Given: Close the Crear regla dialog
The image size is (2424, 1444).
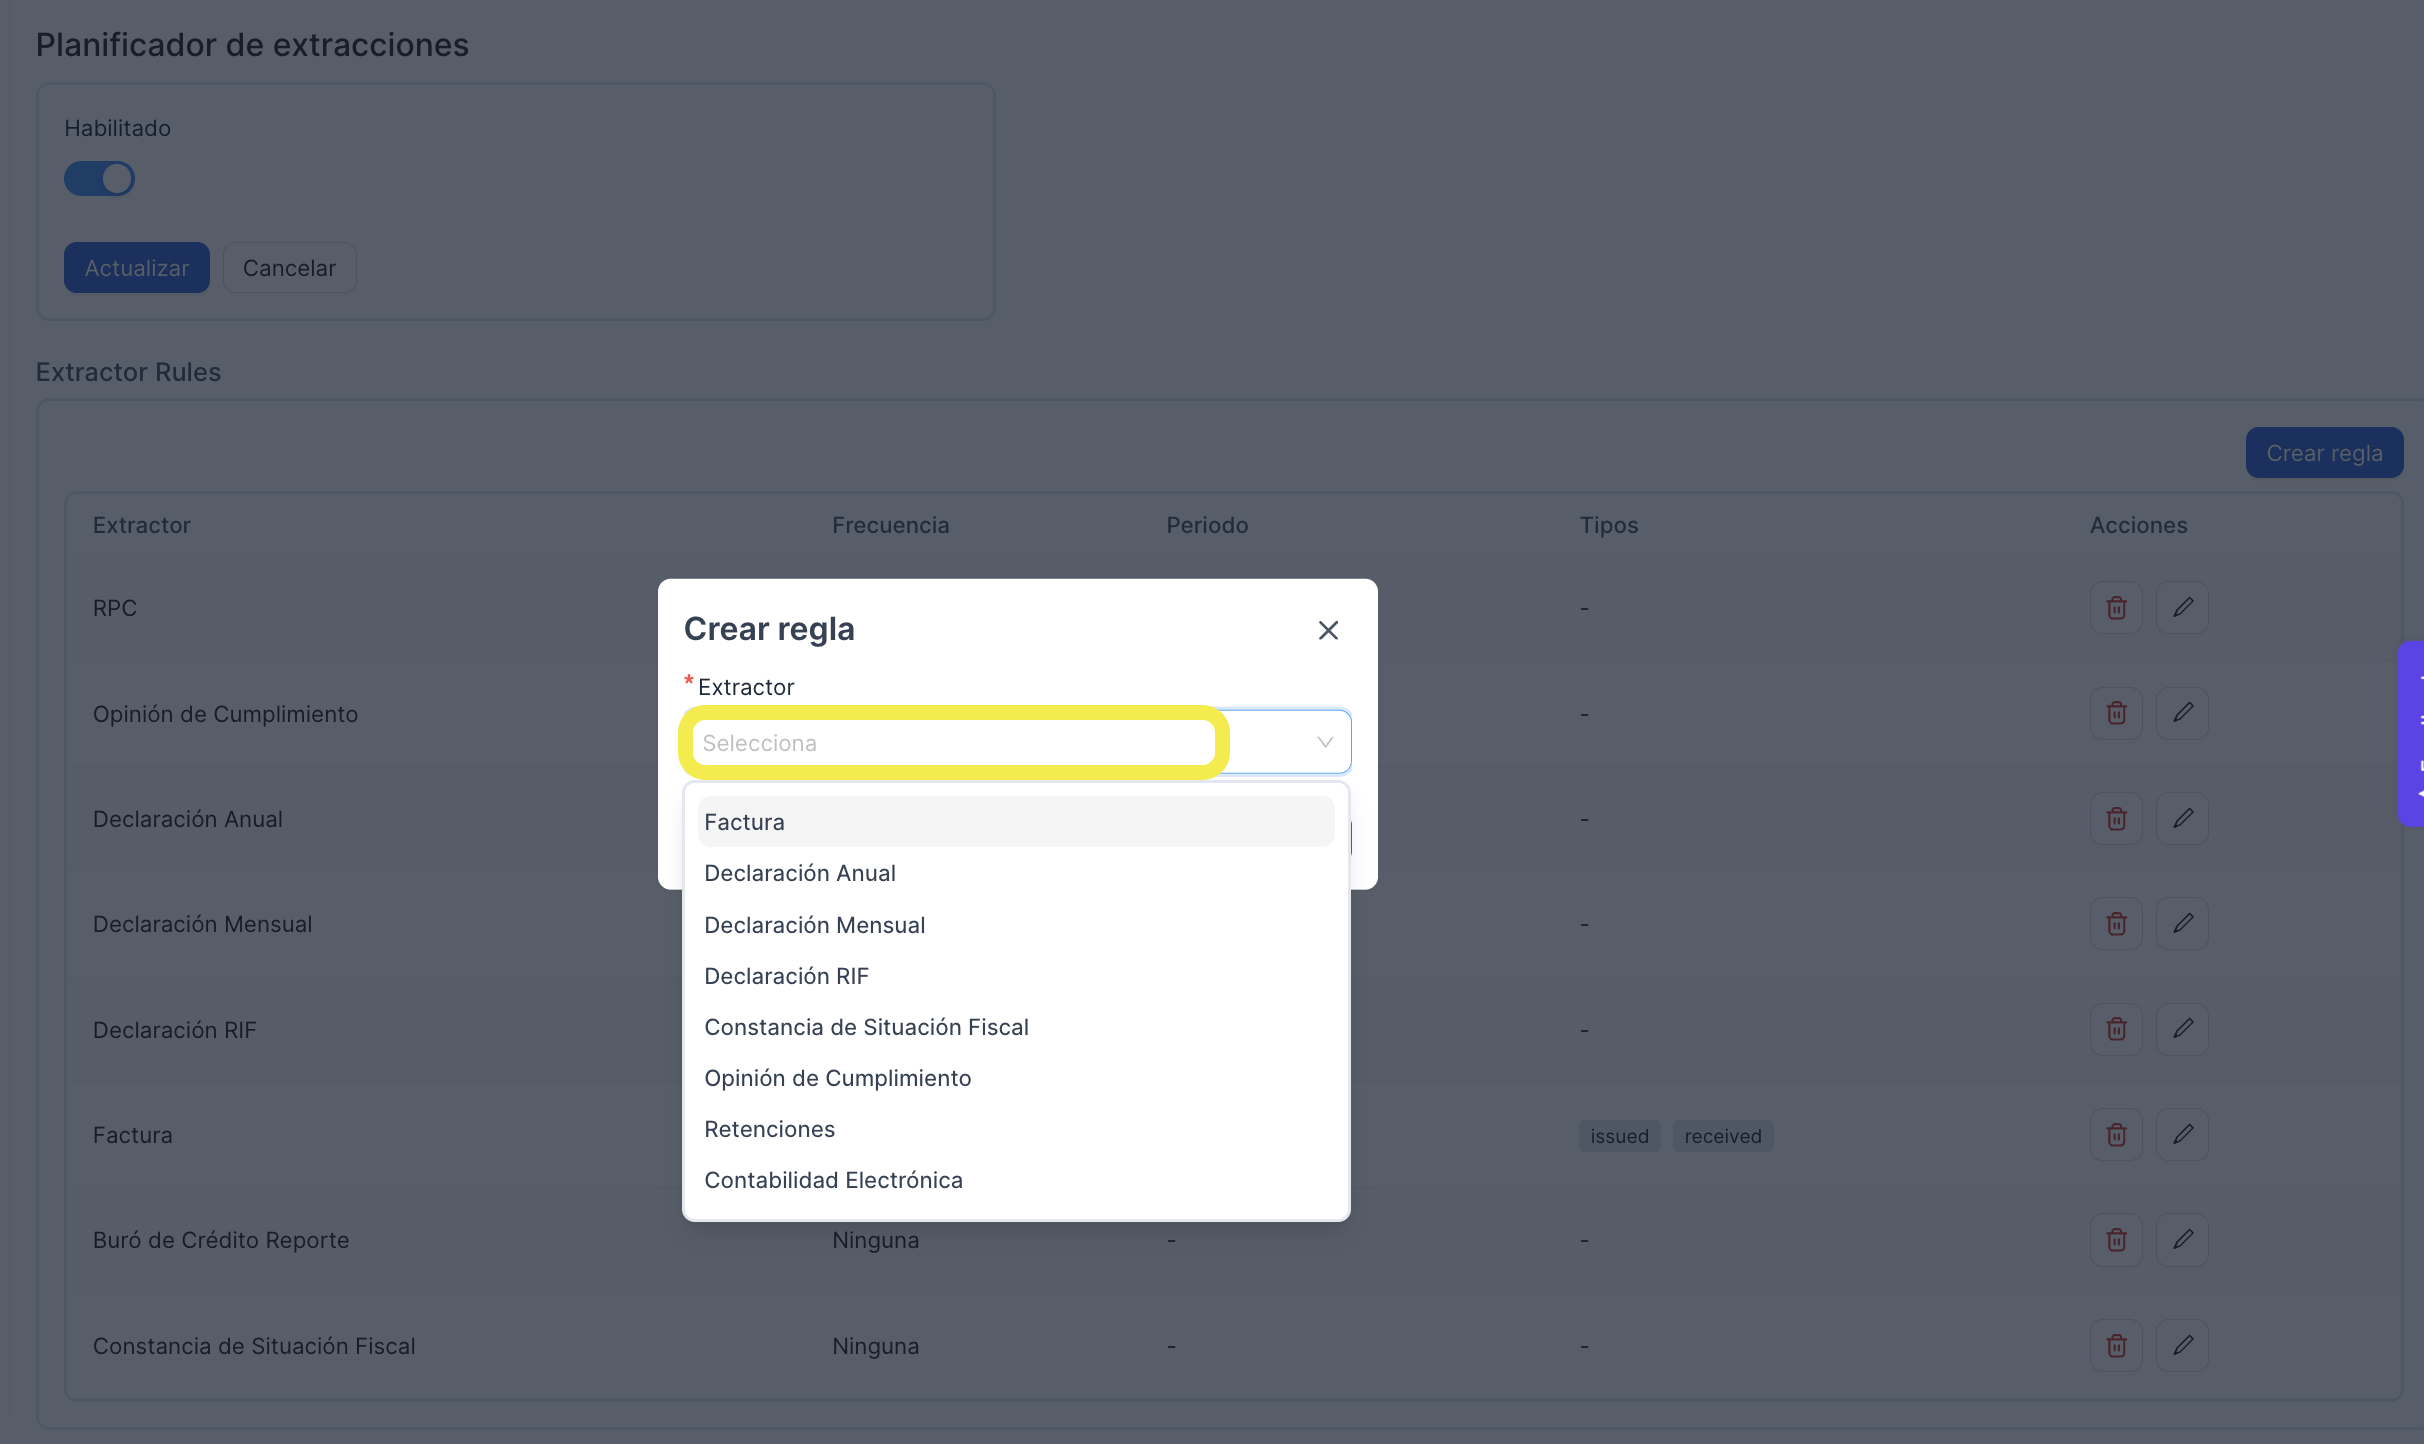Looking at the screenshot, I should 1328,630.
